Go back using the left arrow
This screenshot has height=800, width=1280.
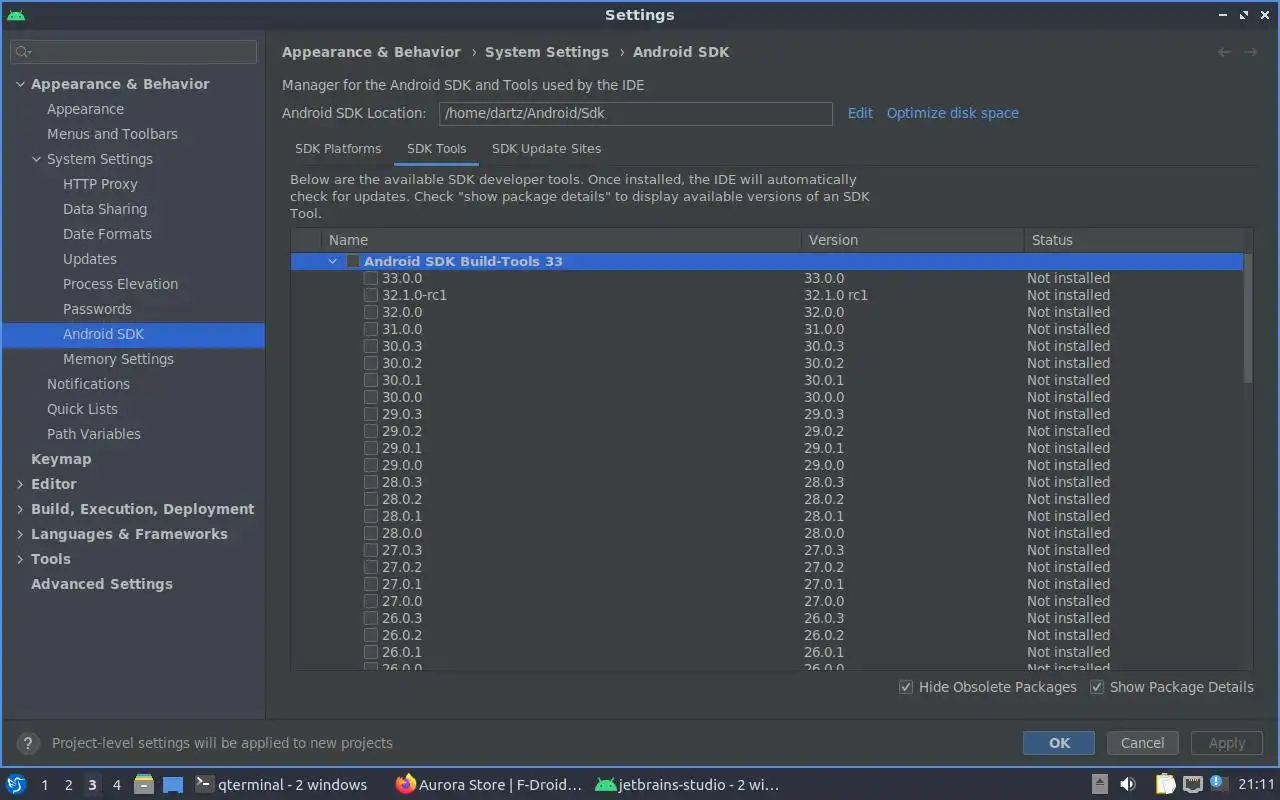[1224, 52]
